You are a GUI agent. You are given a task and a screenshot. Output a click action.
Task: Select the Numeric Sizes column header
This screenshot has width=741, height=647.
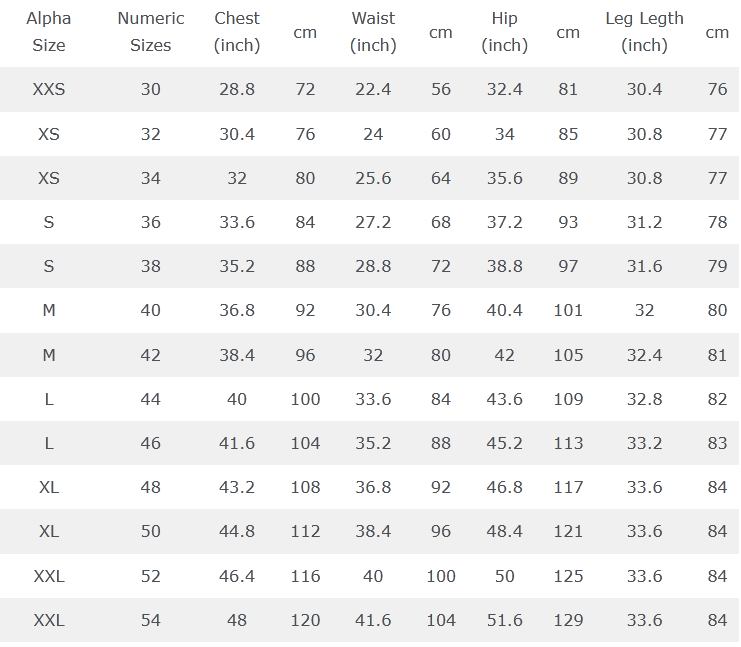pyautogui.click(x=151, y=32)
